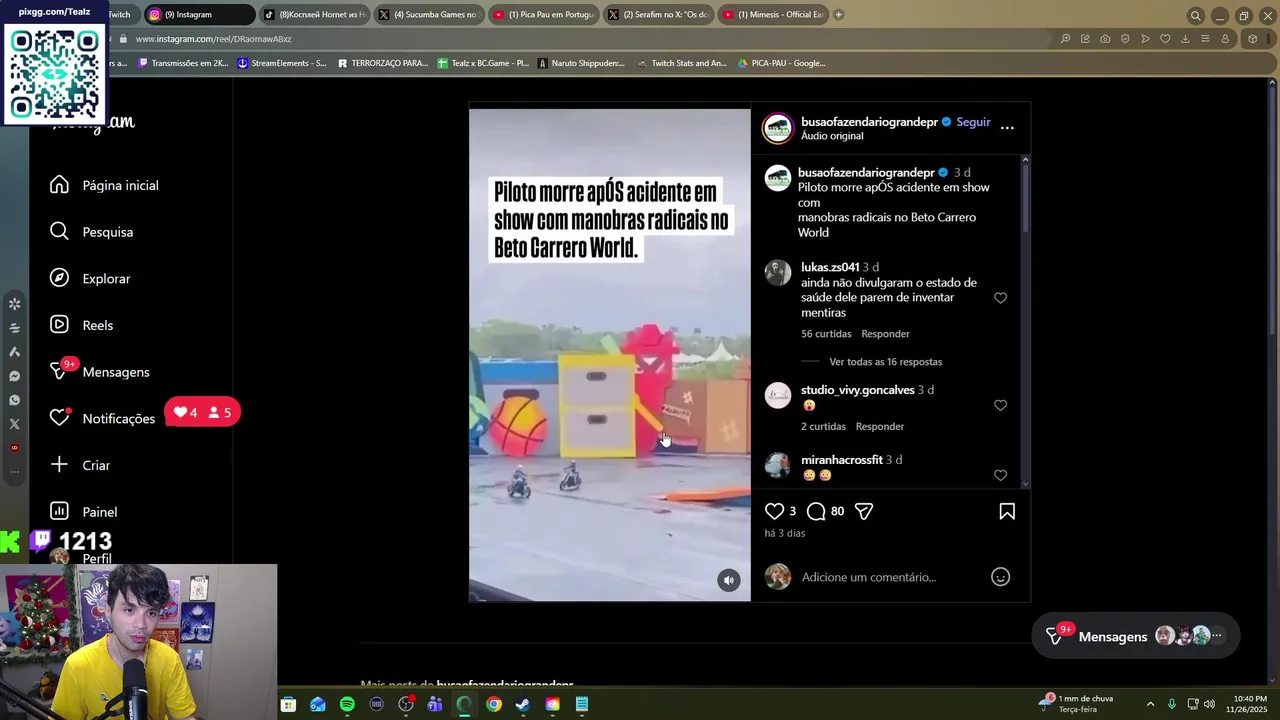The image size is (1280, 720).
Task: Open Microsoft Teams from the taskbar
Action: [435, 704]
